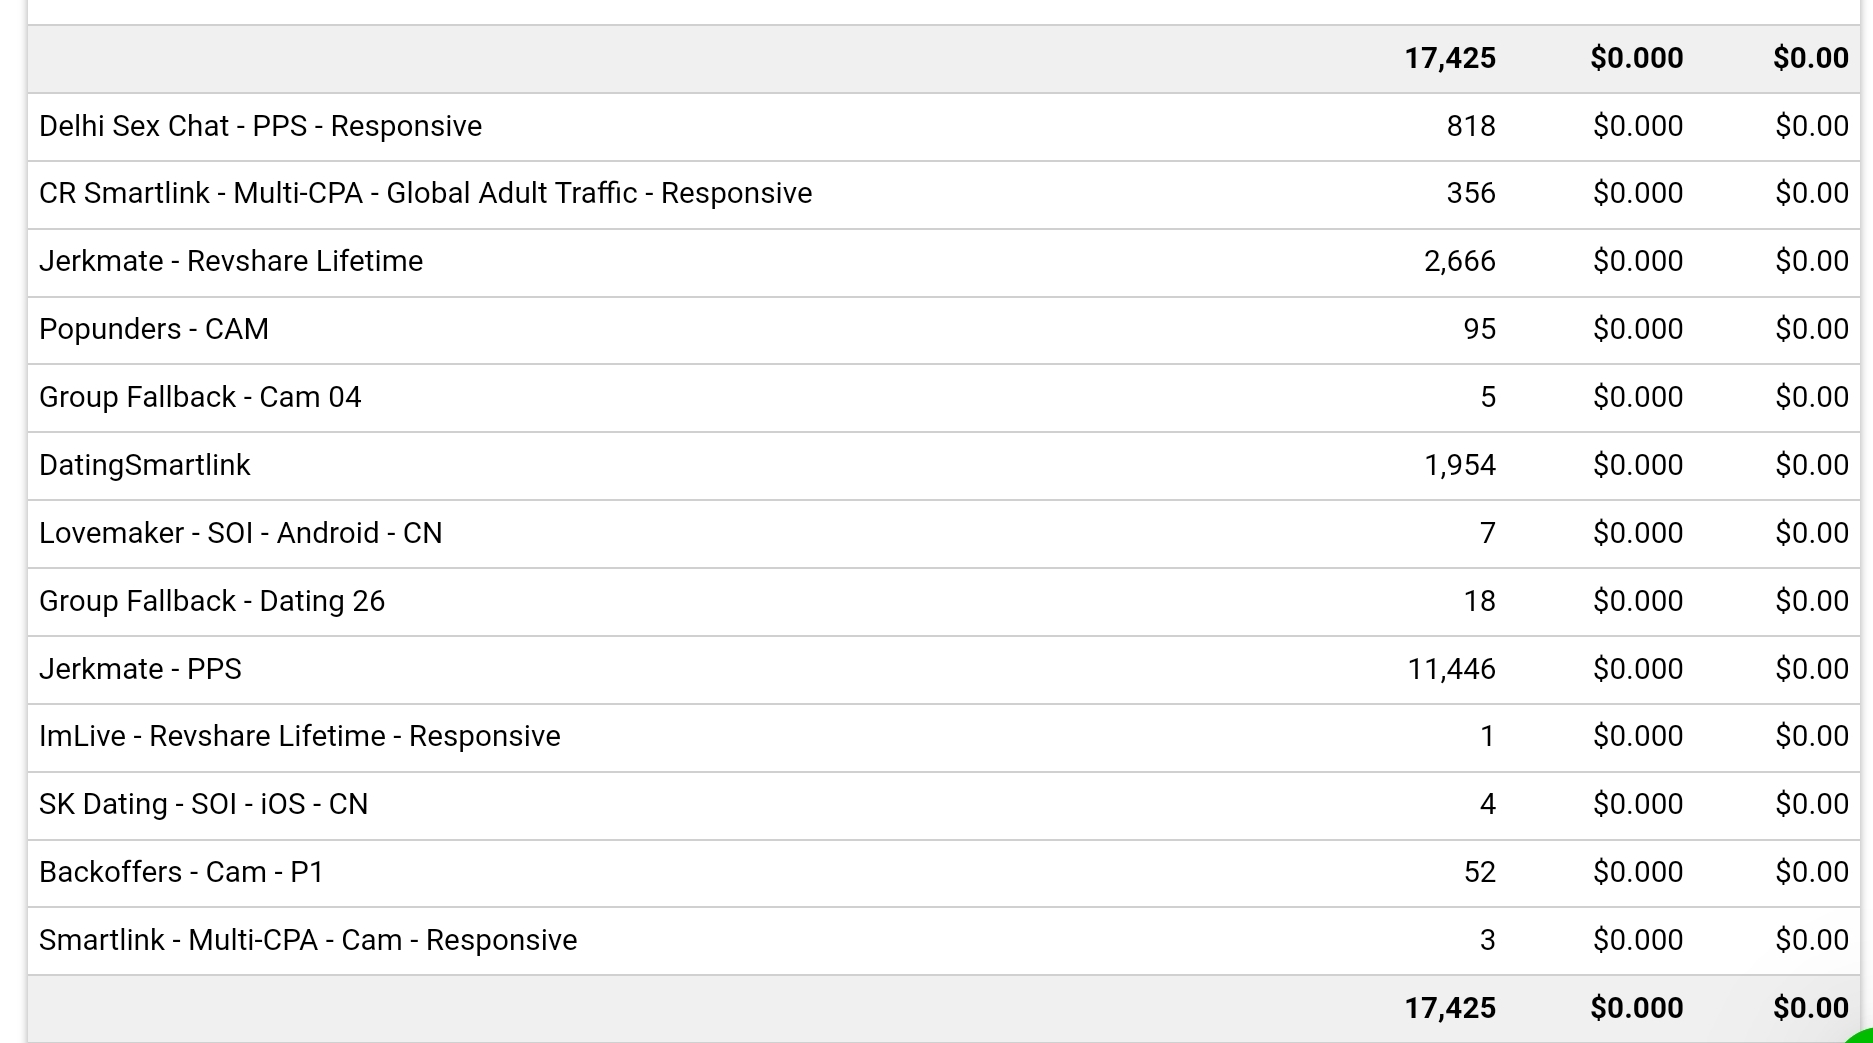Image resolution: width=1873 pixels, height=1043 pixels.
Task: Select ImLive Revshare Lifetime Responsive row
Action: [943, 737]
